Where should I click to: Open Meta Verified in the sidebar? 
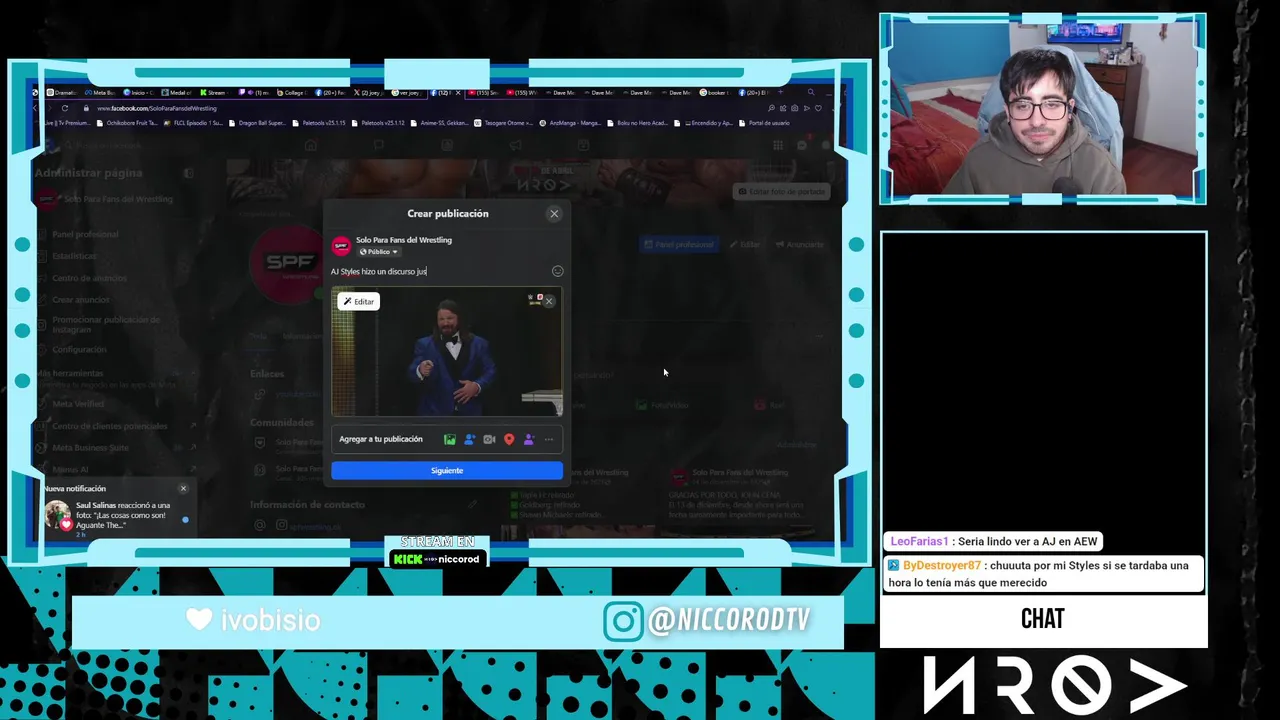[x=78, y=404]
